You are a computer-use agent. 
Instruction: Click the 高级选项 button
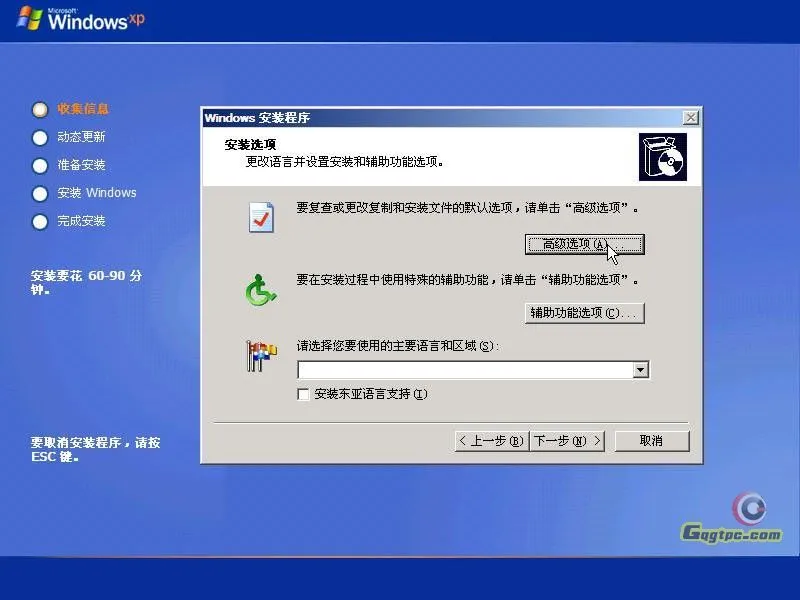[x=584, y=244]
